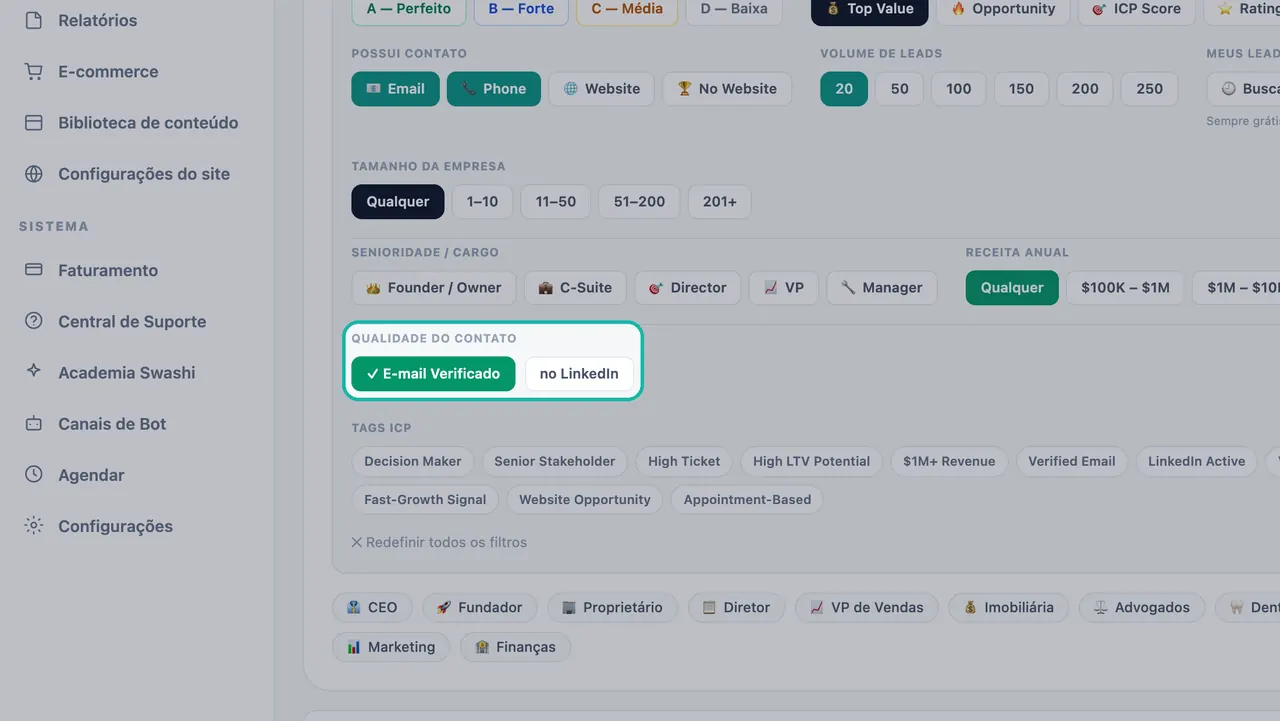Choose company size 1–10
1280x721 pixels.
(x=482, y=201)
